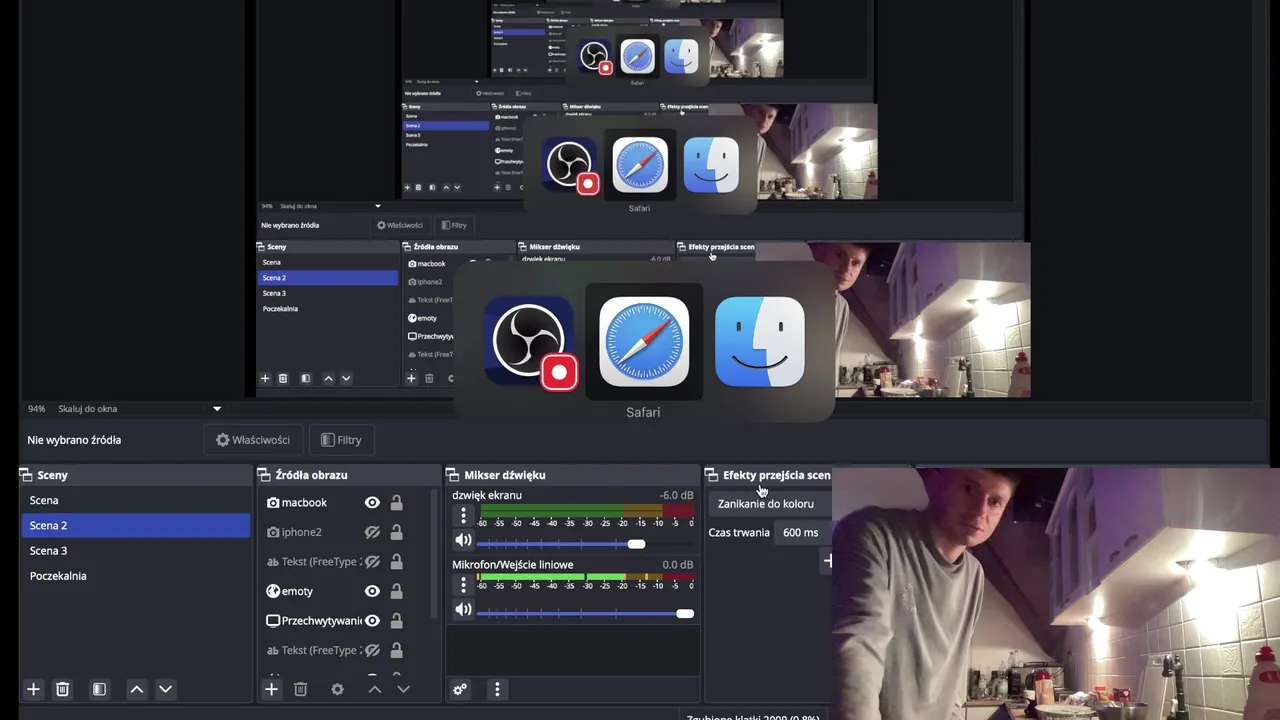Click the Źródła obrazu list scrollbar
This screenshot has width=1280, height=720.
pos(434,555)
